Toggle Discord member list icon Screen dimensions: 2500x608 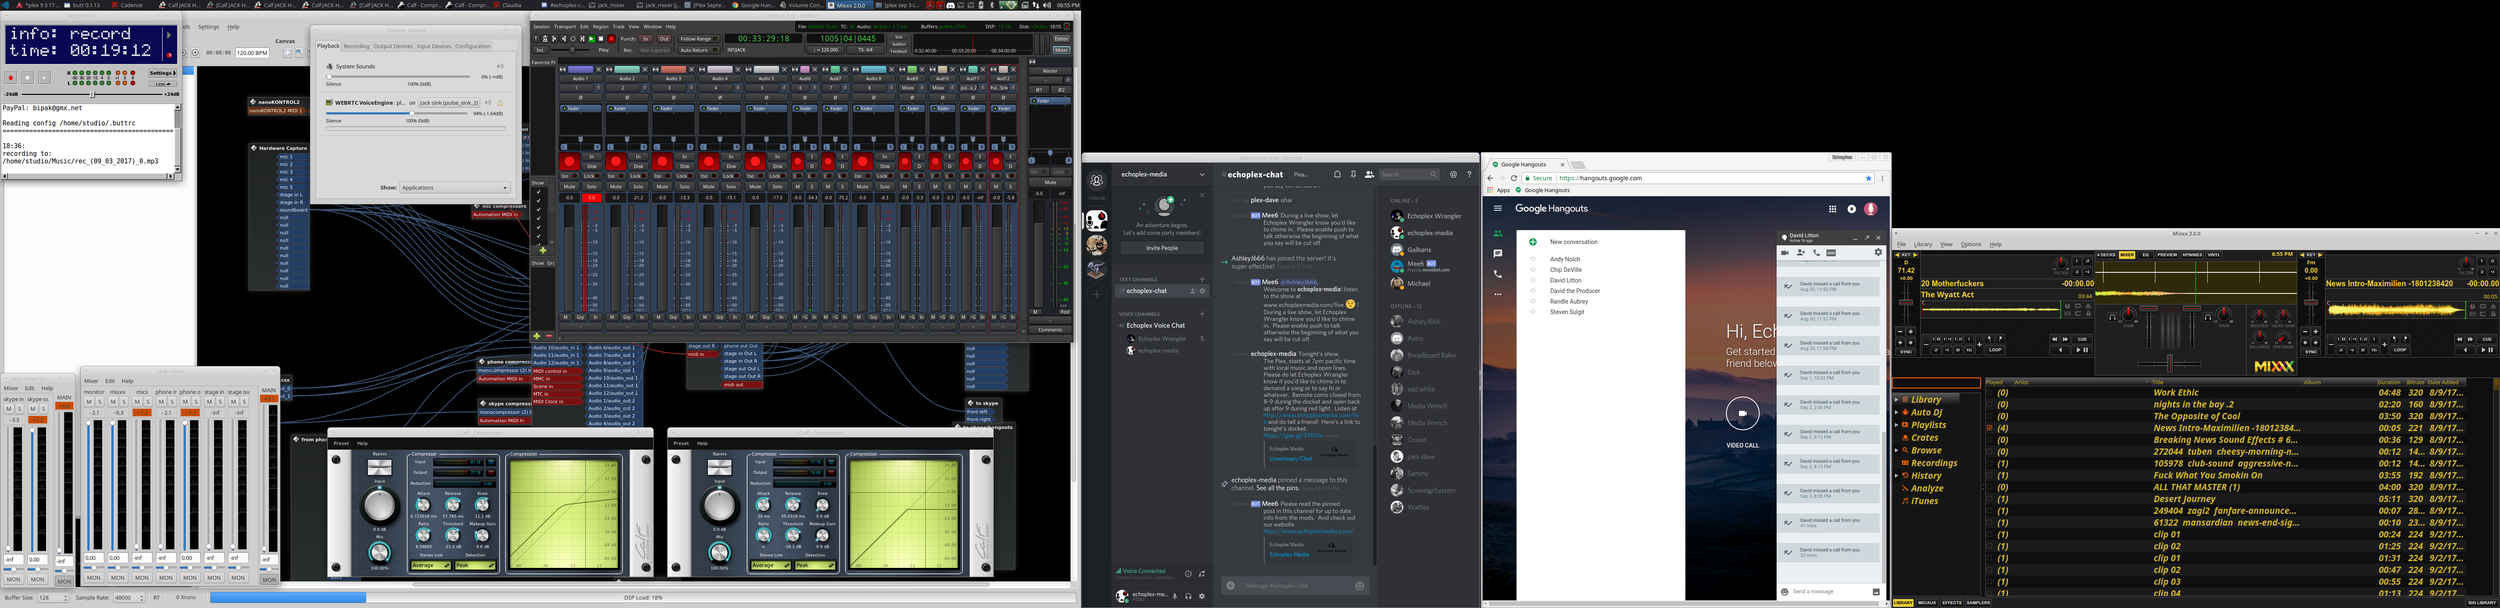tap(1369, 174)
